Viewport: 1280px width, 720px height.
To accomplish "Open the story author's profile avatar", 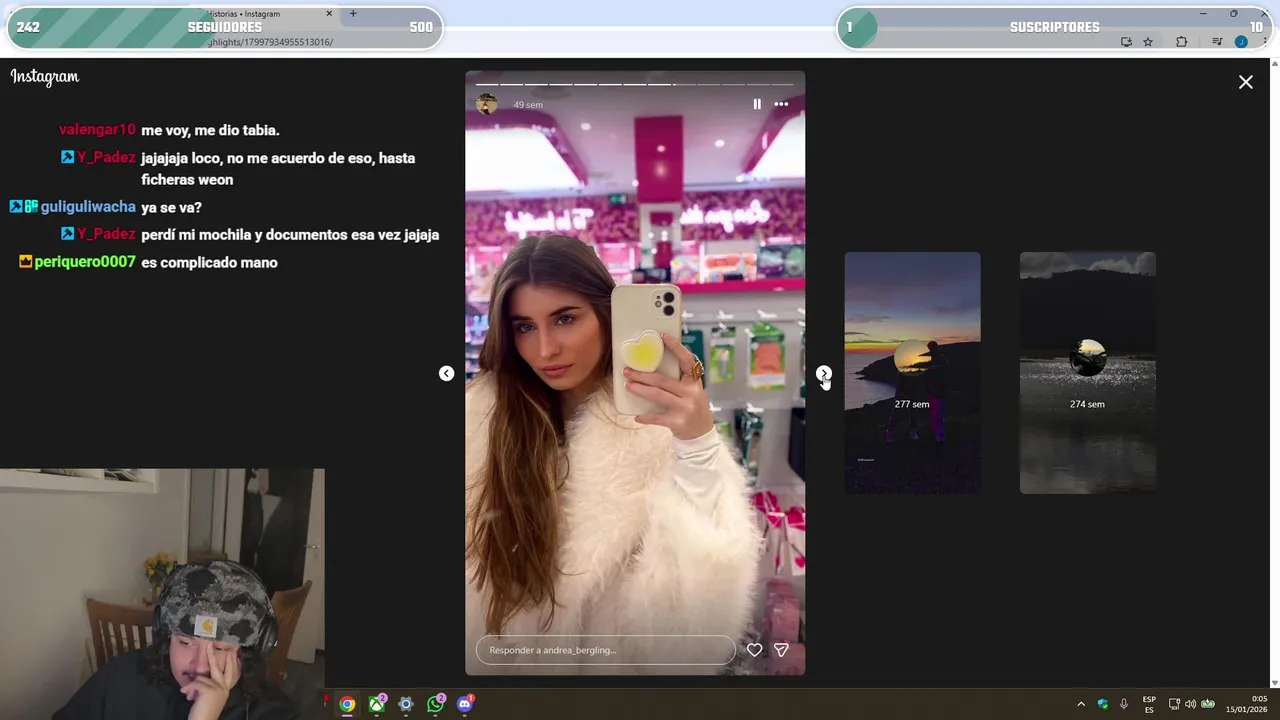I will 487,104.
